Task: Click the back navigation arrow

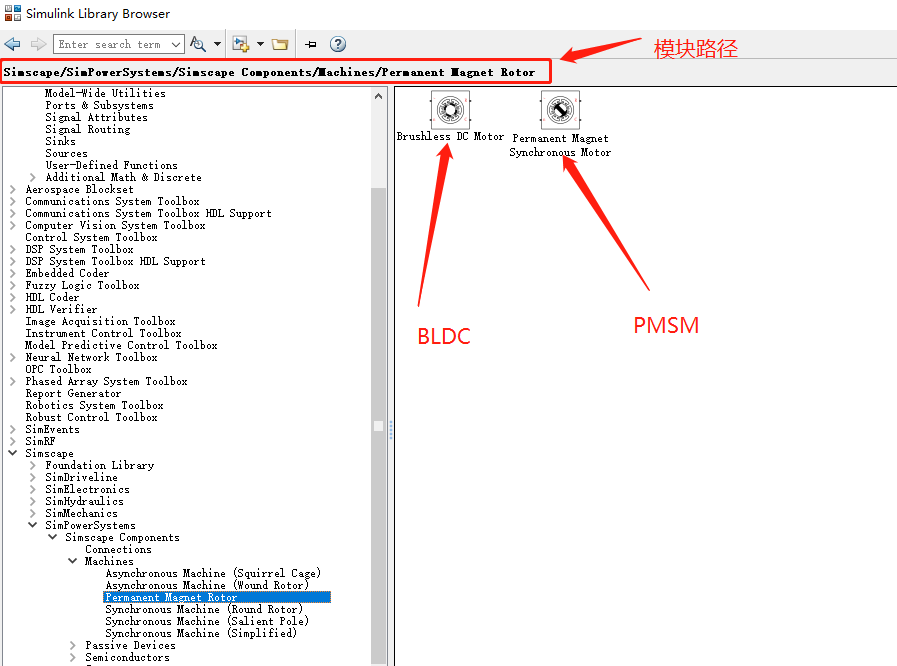Action: (12, 44)
